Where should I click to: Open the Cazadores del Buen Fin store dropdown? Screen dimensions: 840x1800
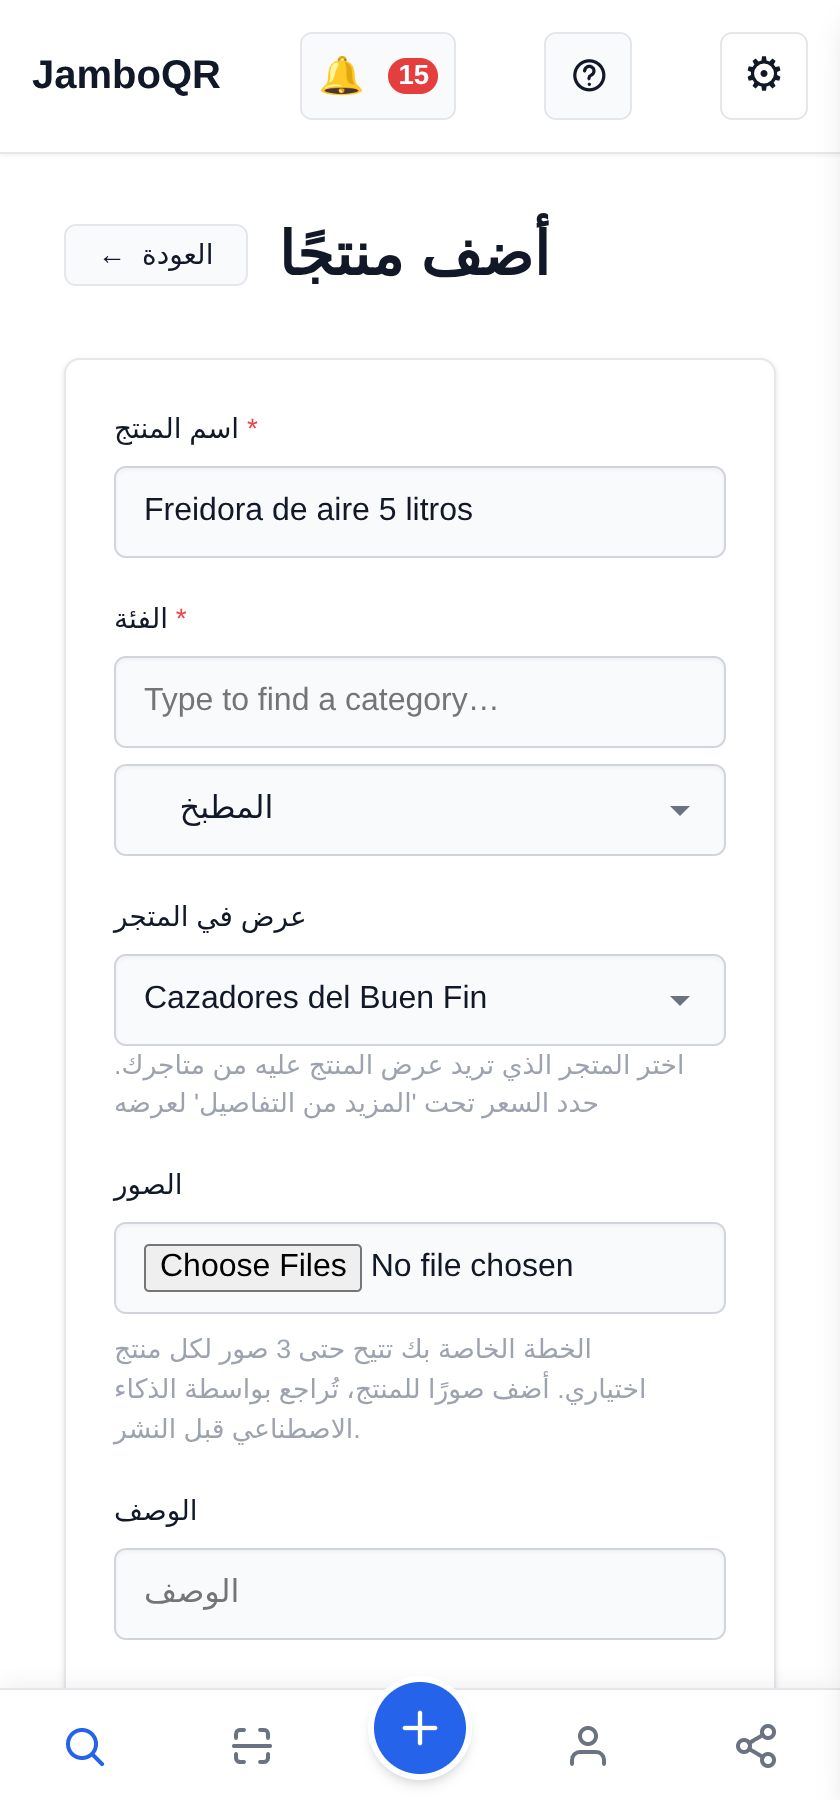(420, 1000)
